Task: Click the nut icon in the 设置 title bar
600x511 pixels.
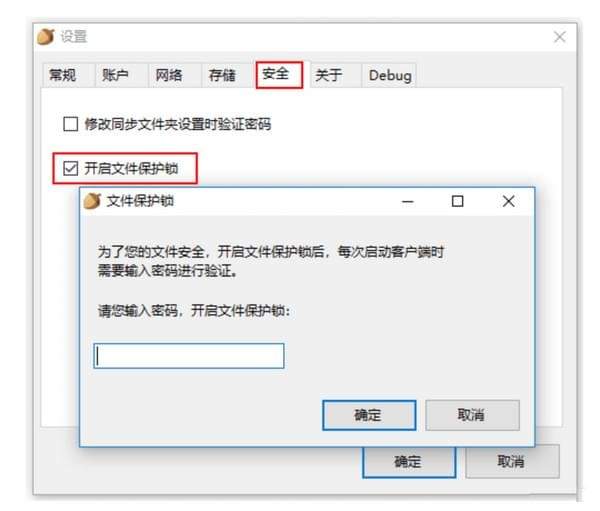Action: pos(46,37)
